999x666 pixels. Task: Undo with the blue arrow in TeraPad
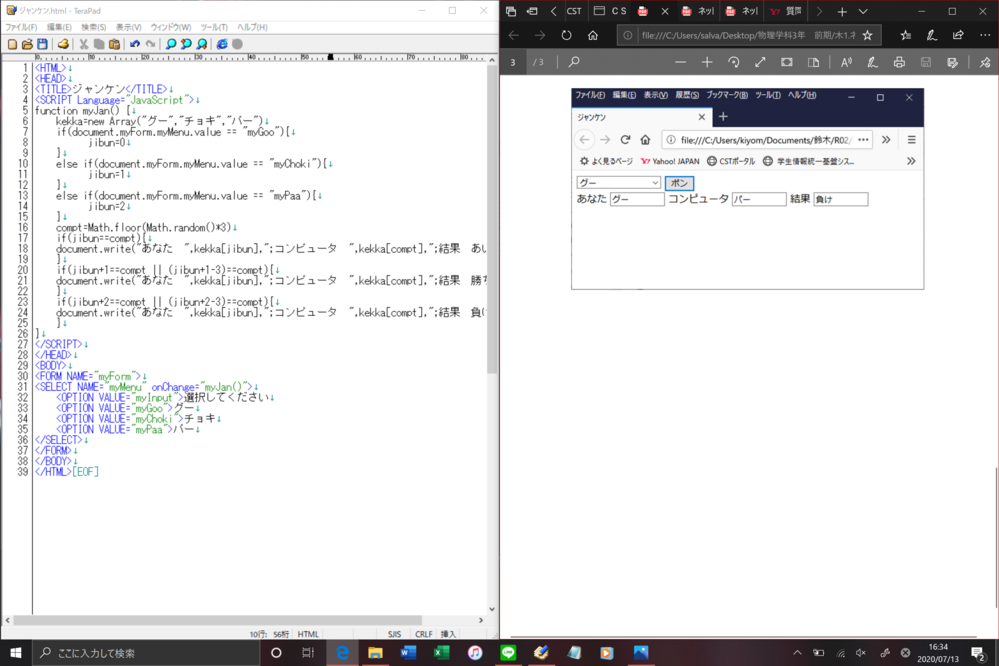(135, 44)
